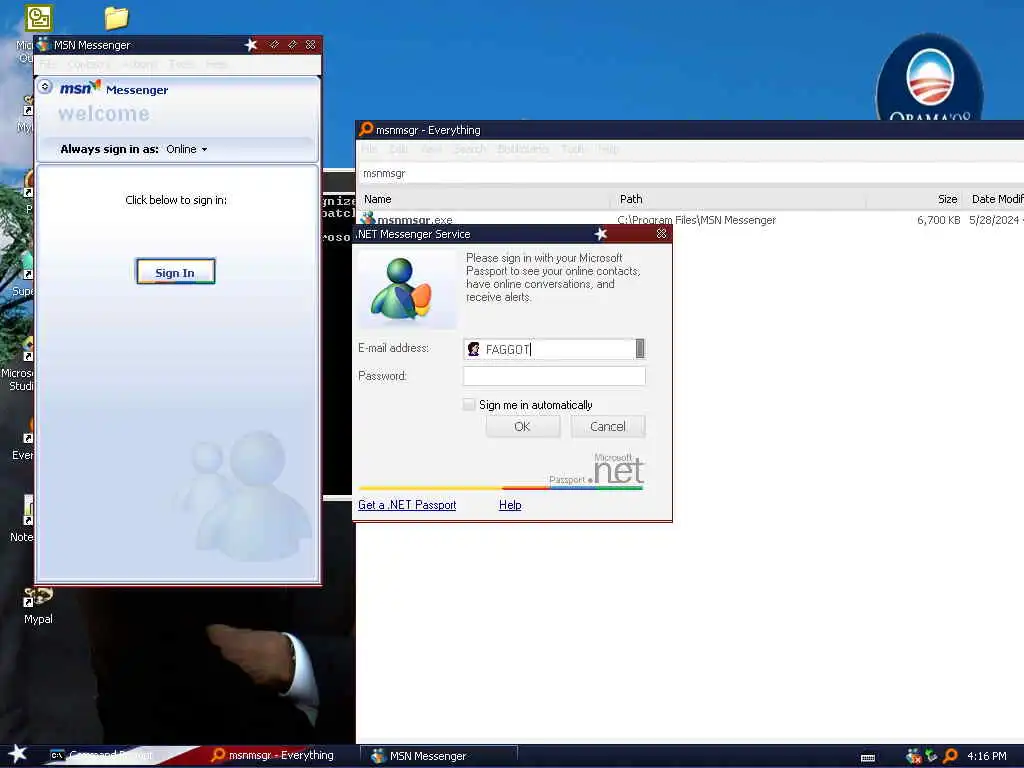
Task: Click Cancel in the sign-in dialog
Action: tap(608, 426)
